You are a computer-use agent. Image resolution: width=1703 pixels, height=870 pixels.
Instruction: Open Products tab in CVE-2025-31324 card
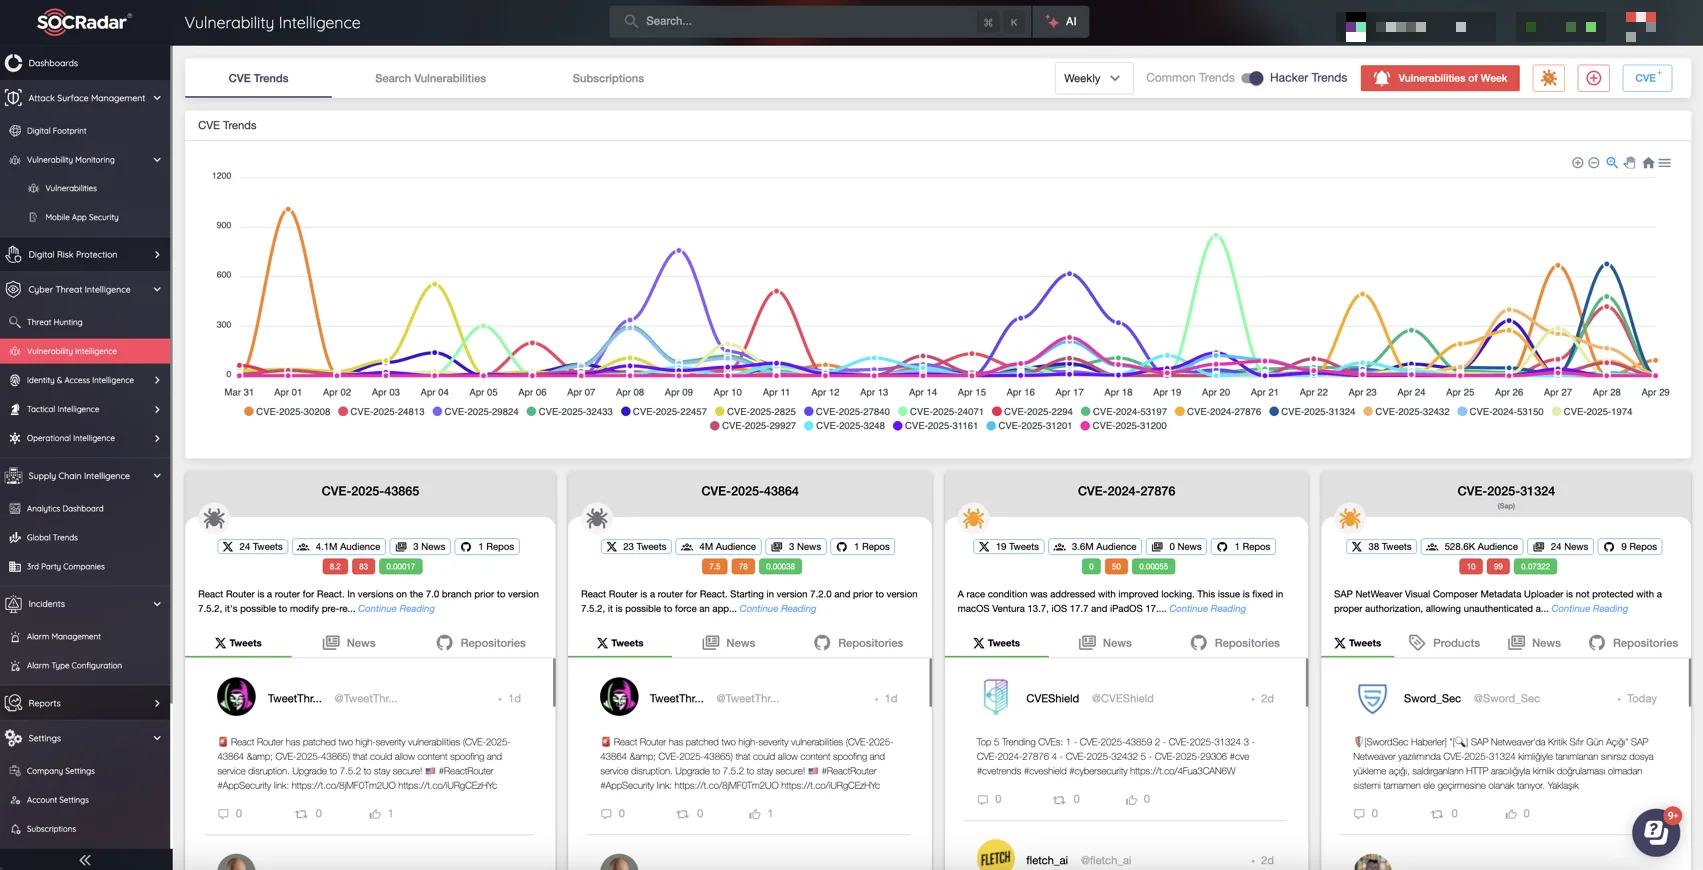(1444, 643)
